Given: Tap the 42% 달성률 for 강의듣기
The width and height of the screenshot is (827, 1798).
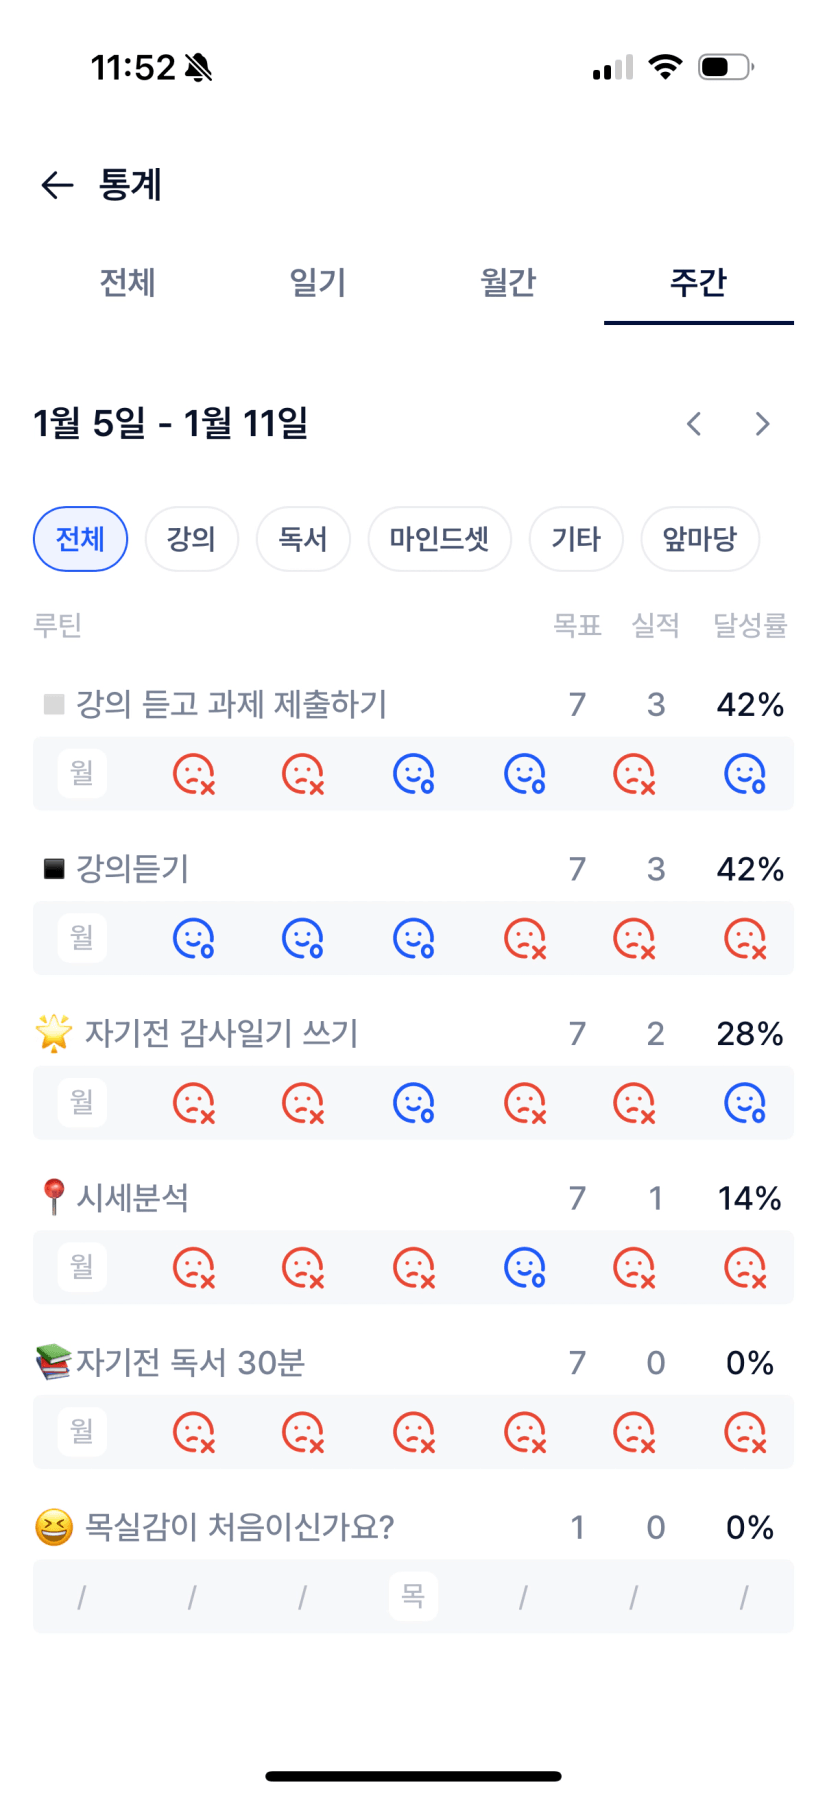Looking at the screenshot, I should [x=750, y=869].
